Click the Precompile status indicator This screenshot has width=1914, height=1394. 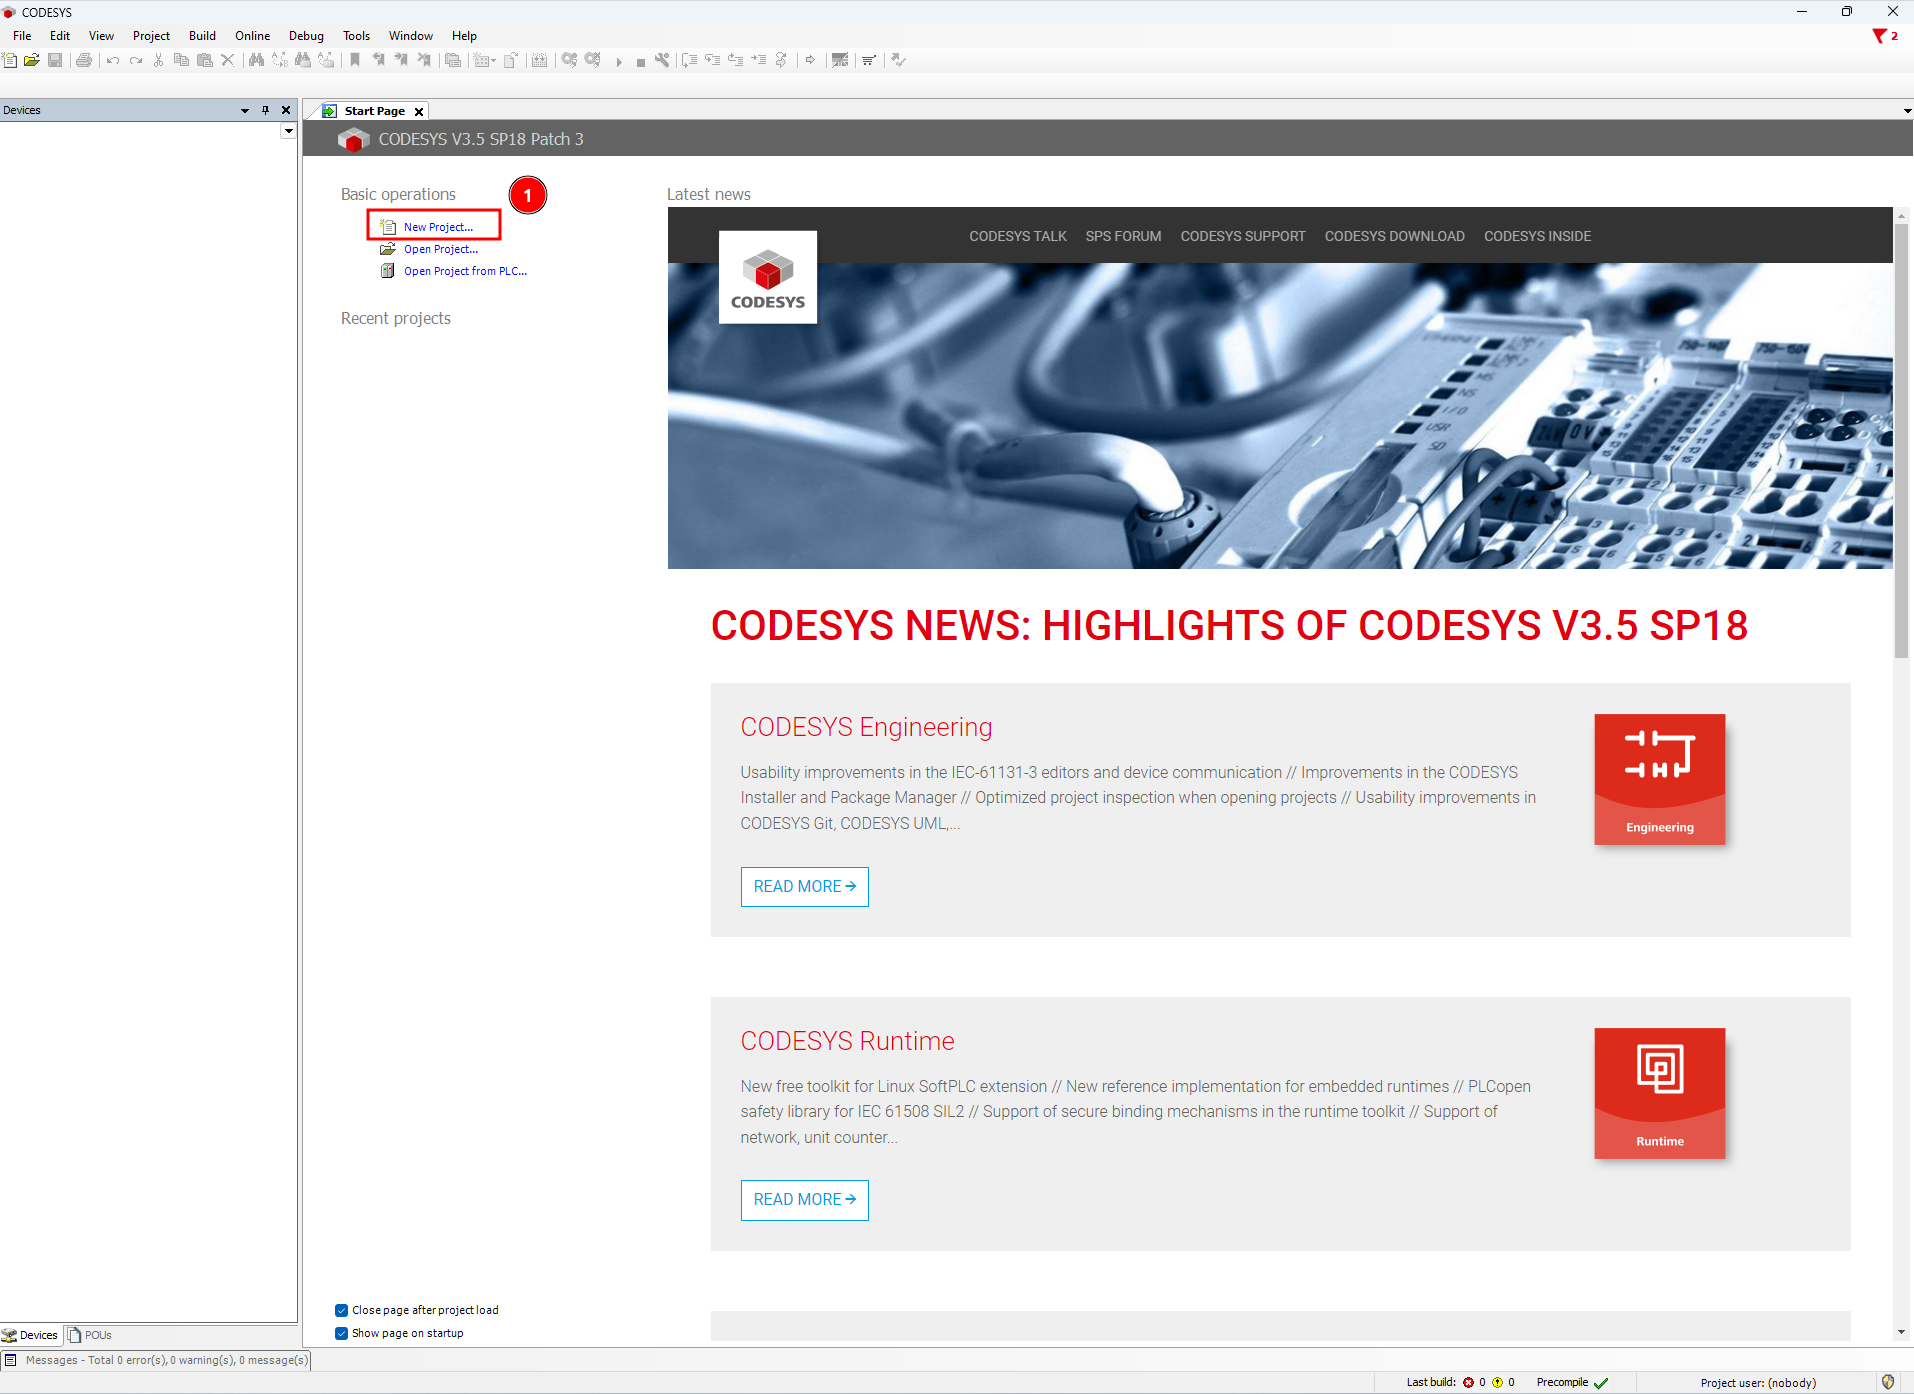pyautogui.click(x=1572, y=1382)
